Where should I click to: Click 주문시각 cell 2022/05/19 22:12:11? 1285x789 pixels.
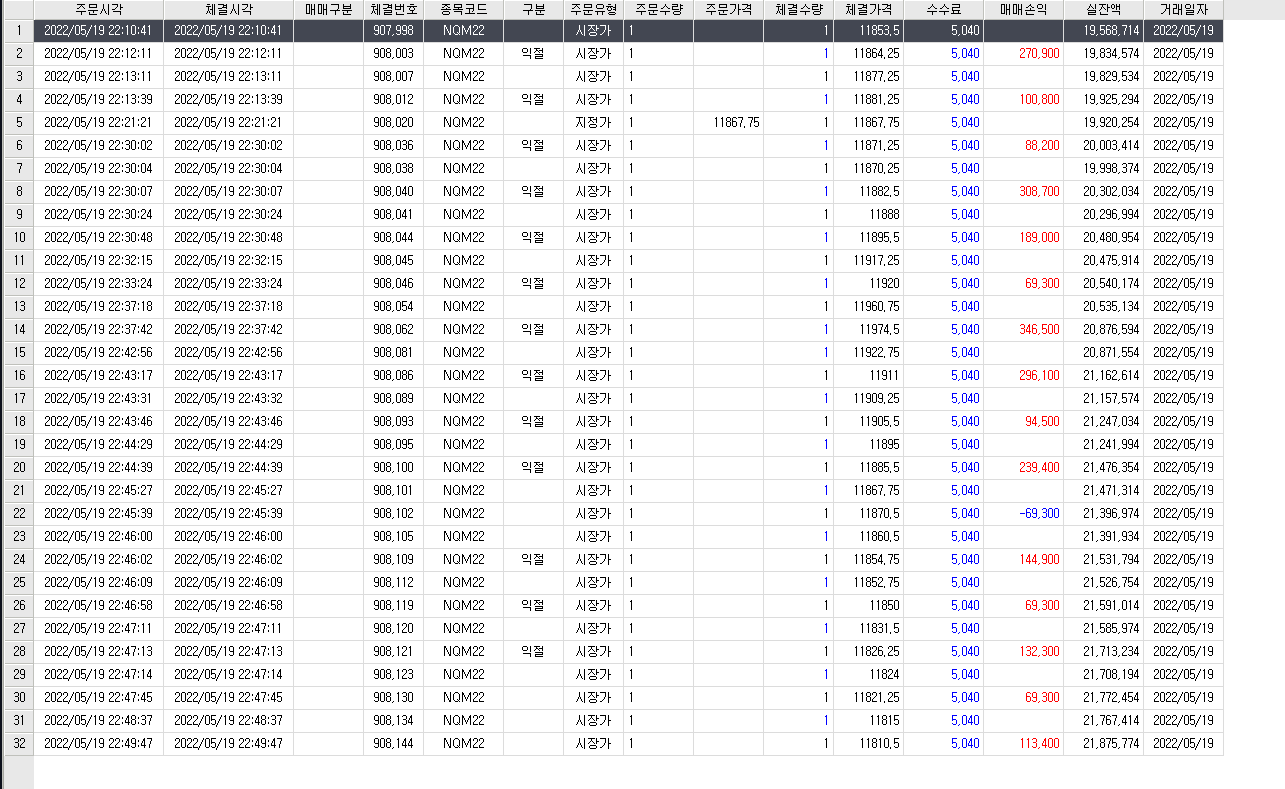pyautogui.click(x=99, y=53)
